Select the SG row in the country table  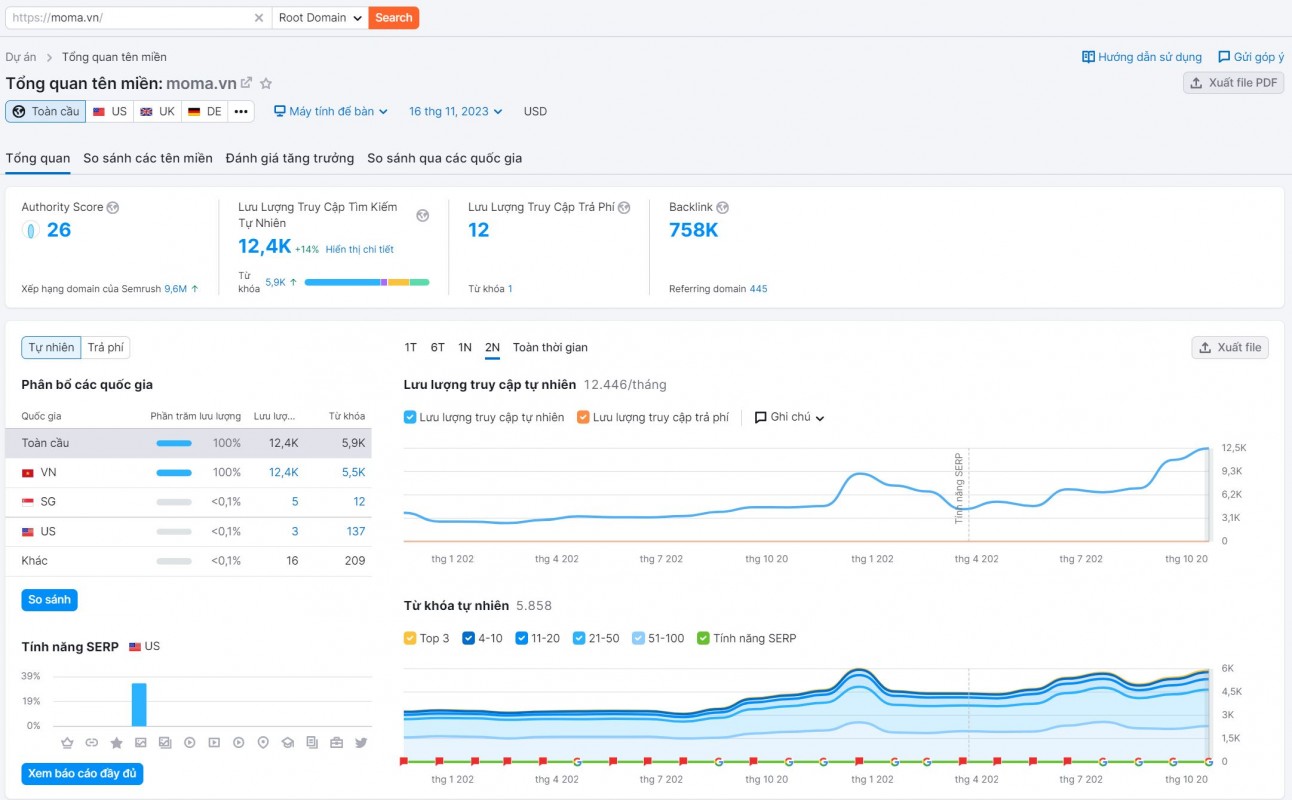coord(188,502)
